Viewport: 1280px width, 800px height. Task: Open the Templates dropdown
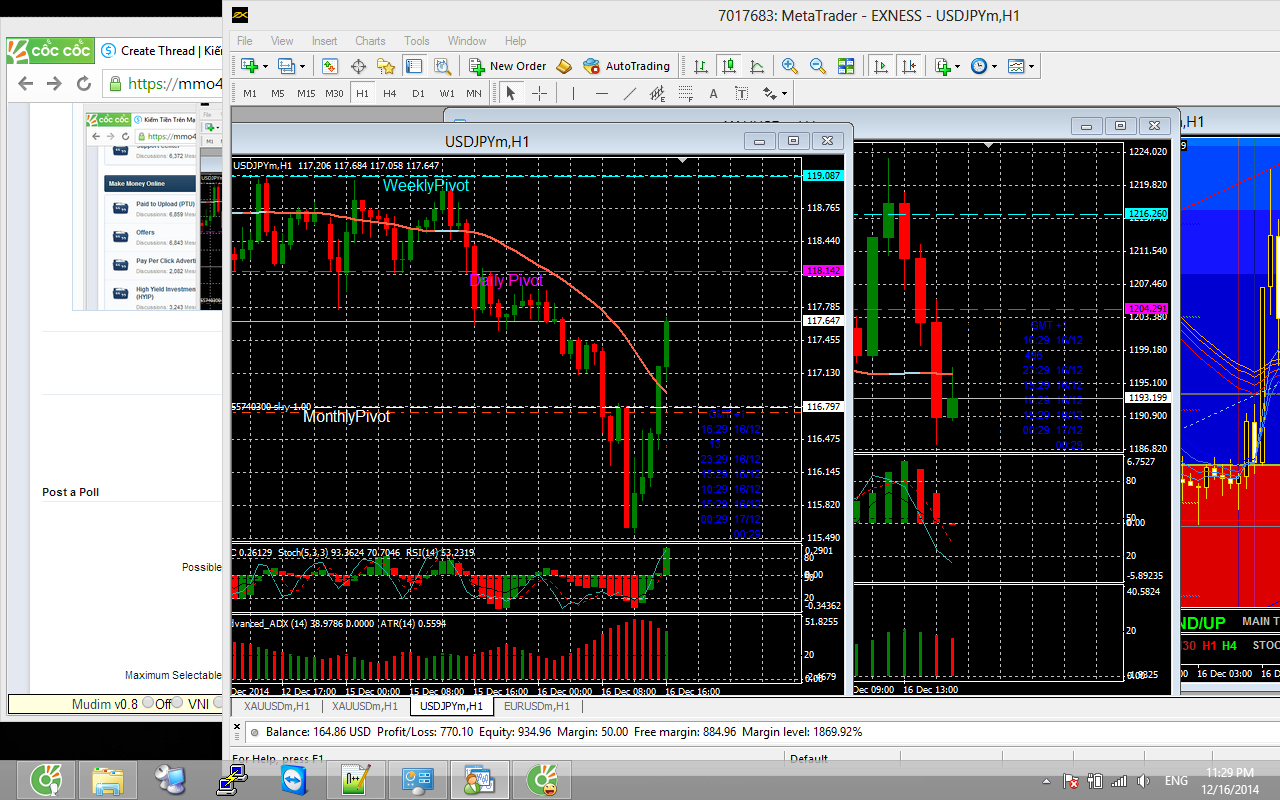[1021, 66]
